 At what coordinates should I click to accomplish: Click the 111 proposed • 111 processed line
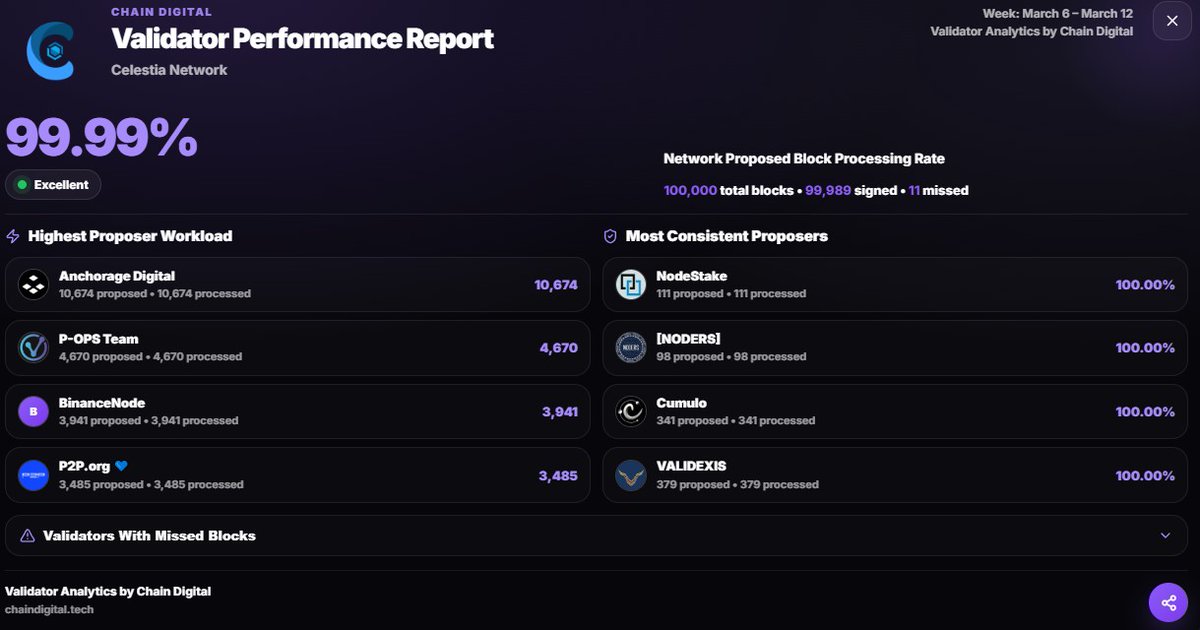(x=731, y=294)
